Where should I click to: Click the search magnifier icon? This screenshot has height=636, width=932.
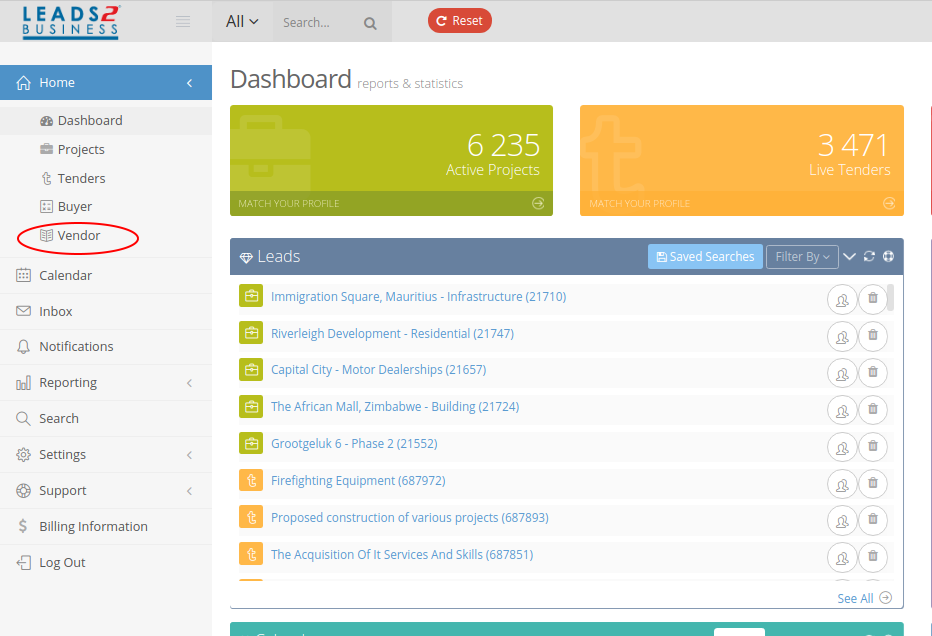(370, 23)
